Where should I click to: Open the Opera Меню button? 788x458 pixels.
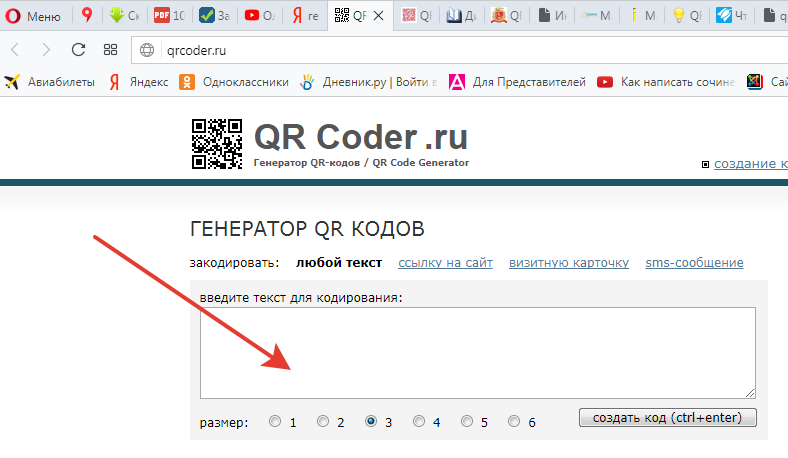[33, 16]
